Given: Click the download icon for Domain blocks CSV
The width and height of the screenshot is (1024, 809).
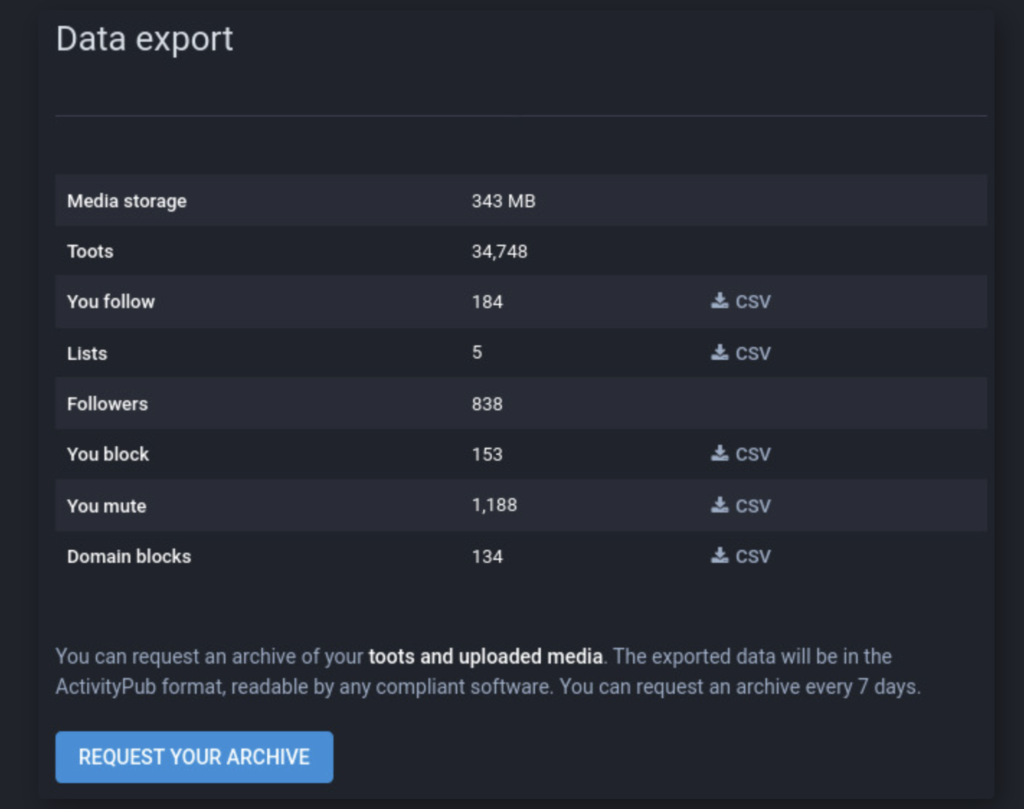Looking at the screenshot, I should pyautogui.click(x=718, y=555).
